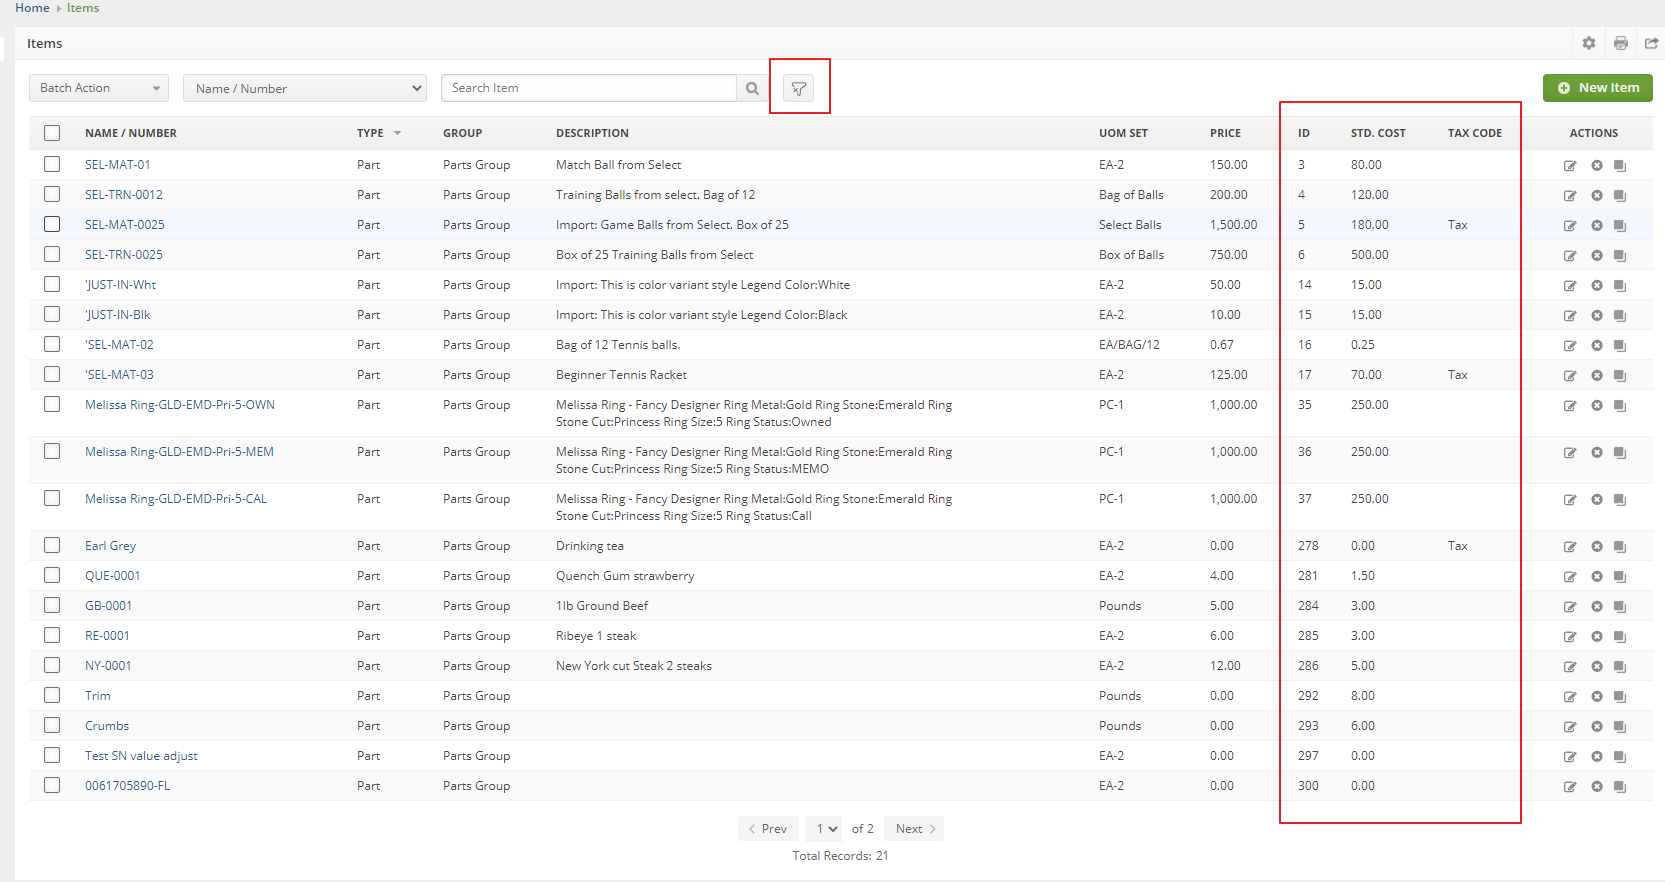Viewport: 1665px width, 882px height.
Task: Check the SEL-MAT-0025 row checkbox
Action: click(52, 224)
